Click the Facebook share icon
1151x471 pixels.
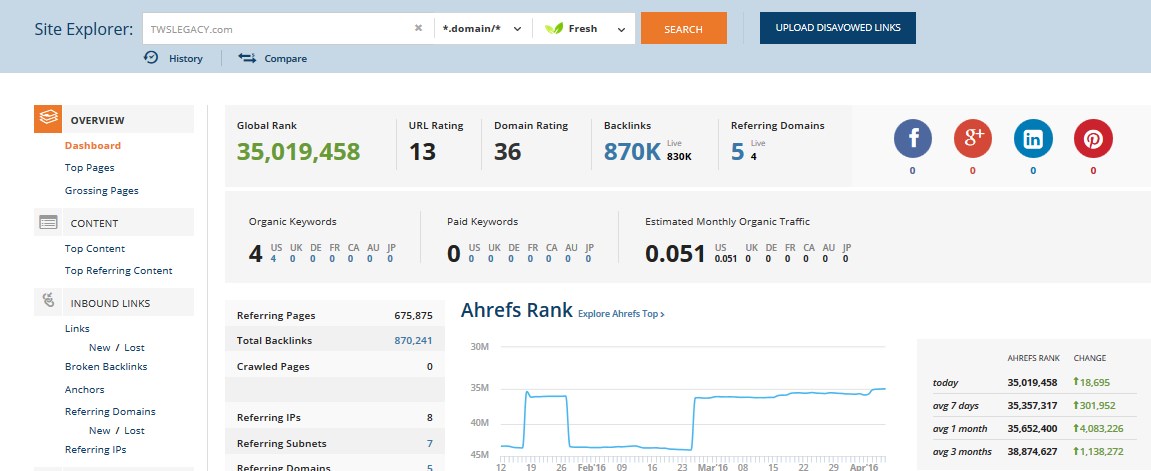pyautogui.click(x=912, y=138)
